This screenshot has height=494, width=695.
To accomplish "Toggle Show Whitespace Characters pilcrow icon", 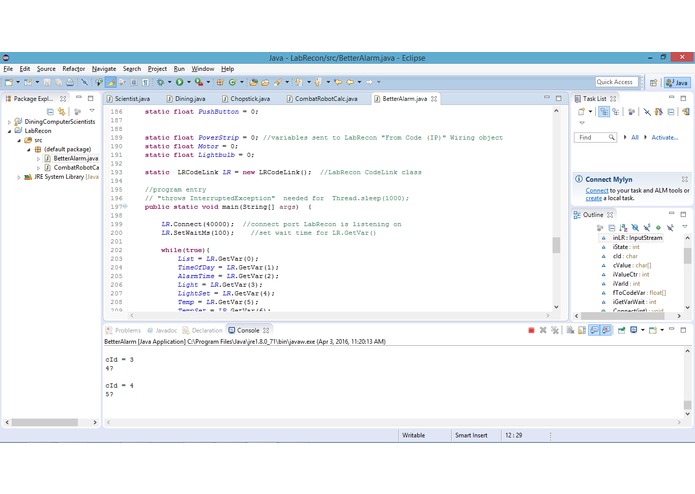I will click(145, 82).
